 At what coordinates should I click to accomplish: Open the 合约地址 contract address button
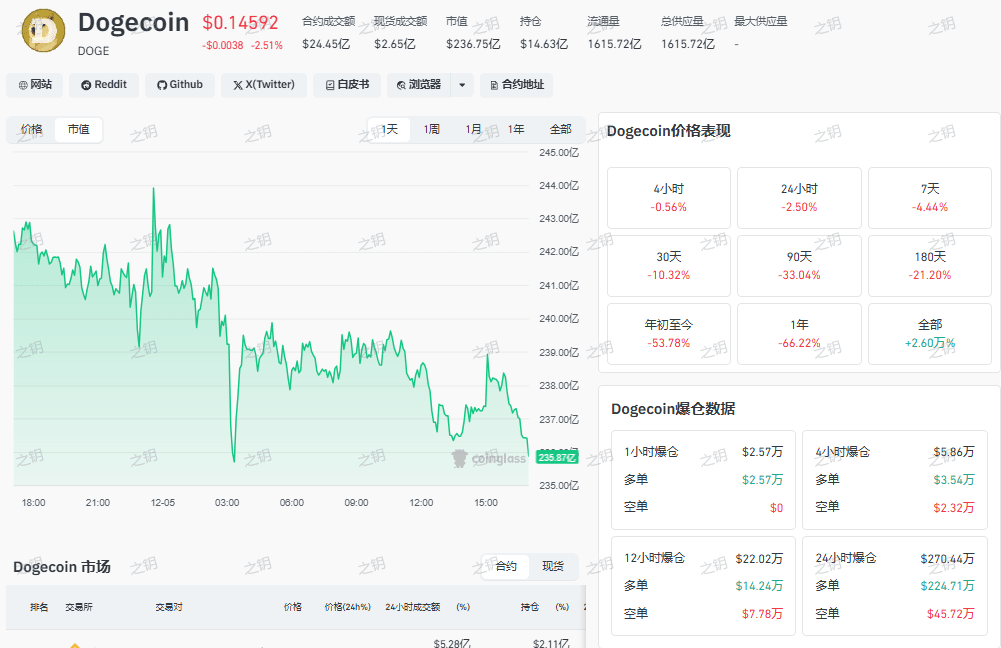click(516, 85)
